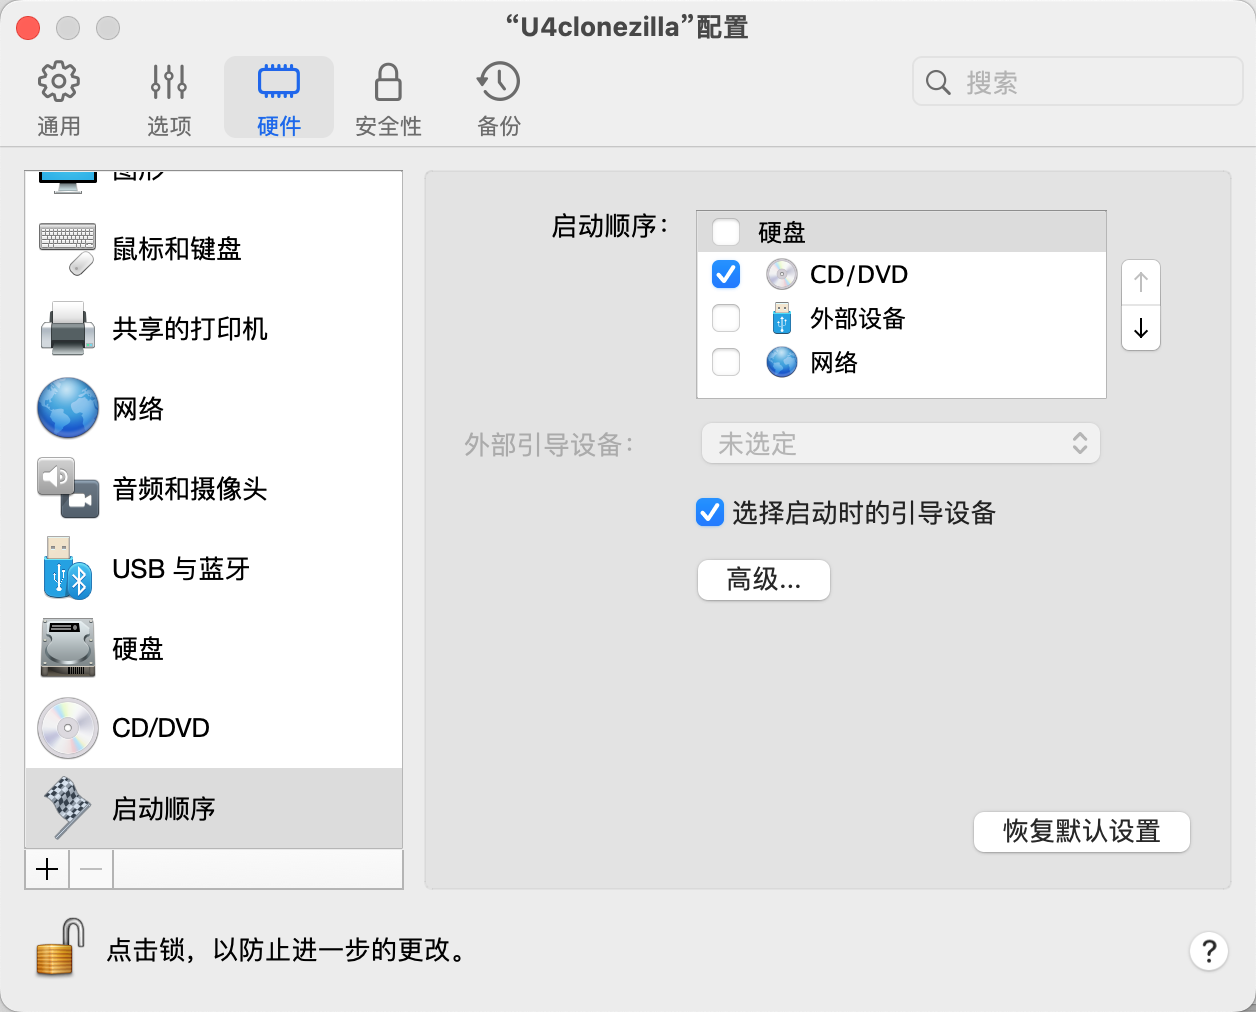This screenshot has height=1012, width=1256.
Task: Click 恢复默认设置 button
Action: click(x=1081, y=831)
